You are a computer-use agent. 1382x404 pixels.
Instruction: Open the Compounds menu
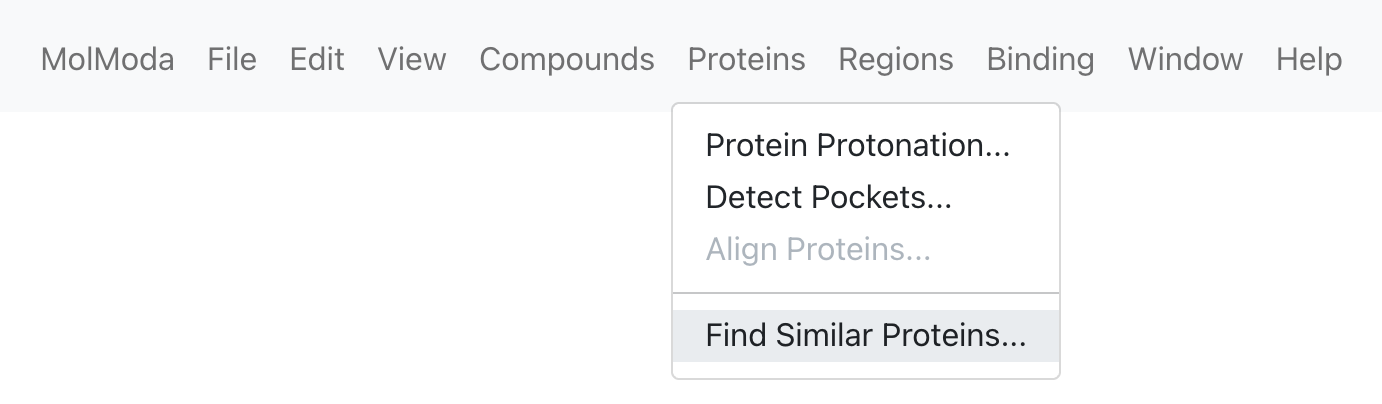[567, 59]
